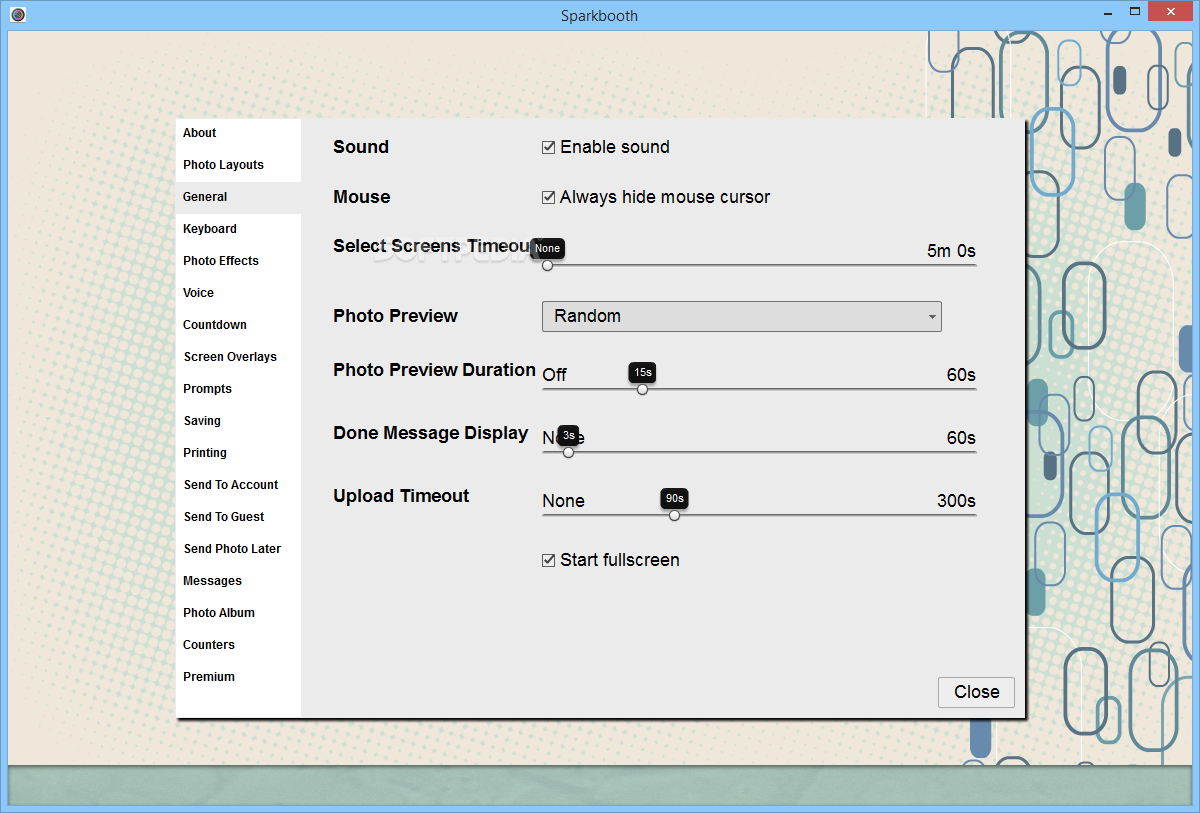Toggle the Enable sound checkbox
This screenshot has height=813, width=1200.
pyautogui.click(x=548, y=147)
